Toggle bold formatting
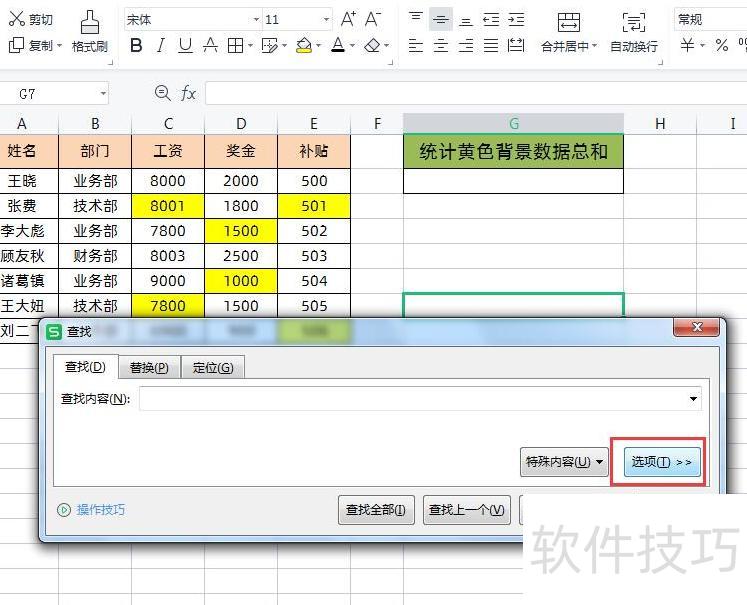 click(136, 46)
